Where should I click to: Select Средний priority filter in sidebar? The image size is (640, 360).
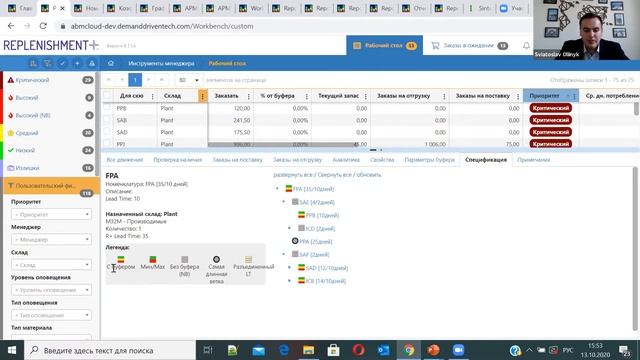(49, 133)
